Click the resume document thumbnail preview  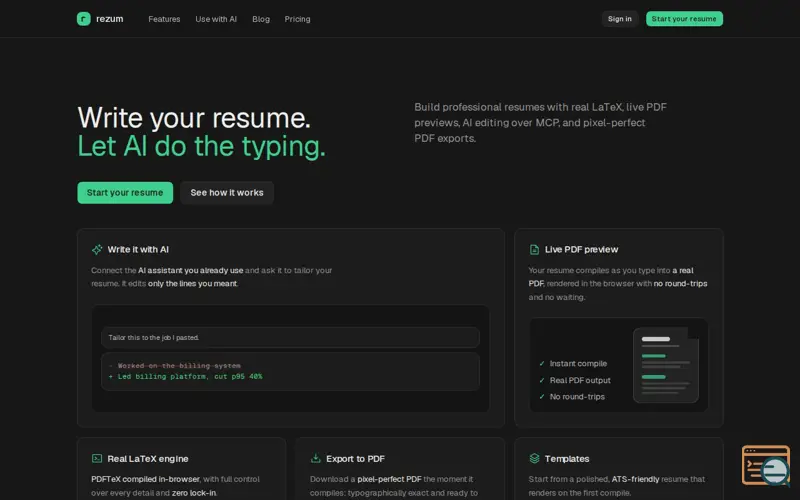click(666, 365)
